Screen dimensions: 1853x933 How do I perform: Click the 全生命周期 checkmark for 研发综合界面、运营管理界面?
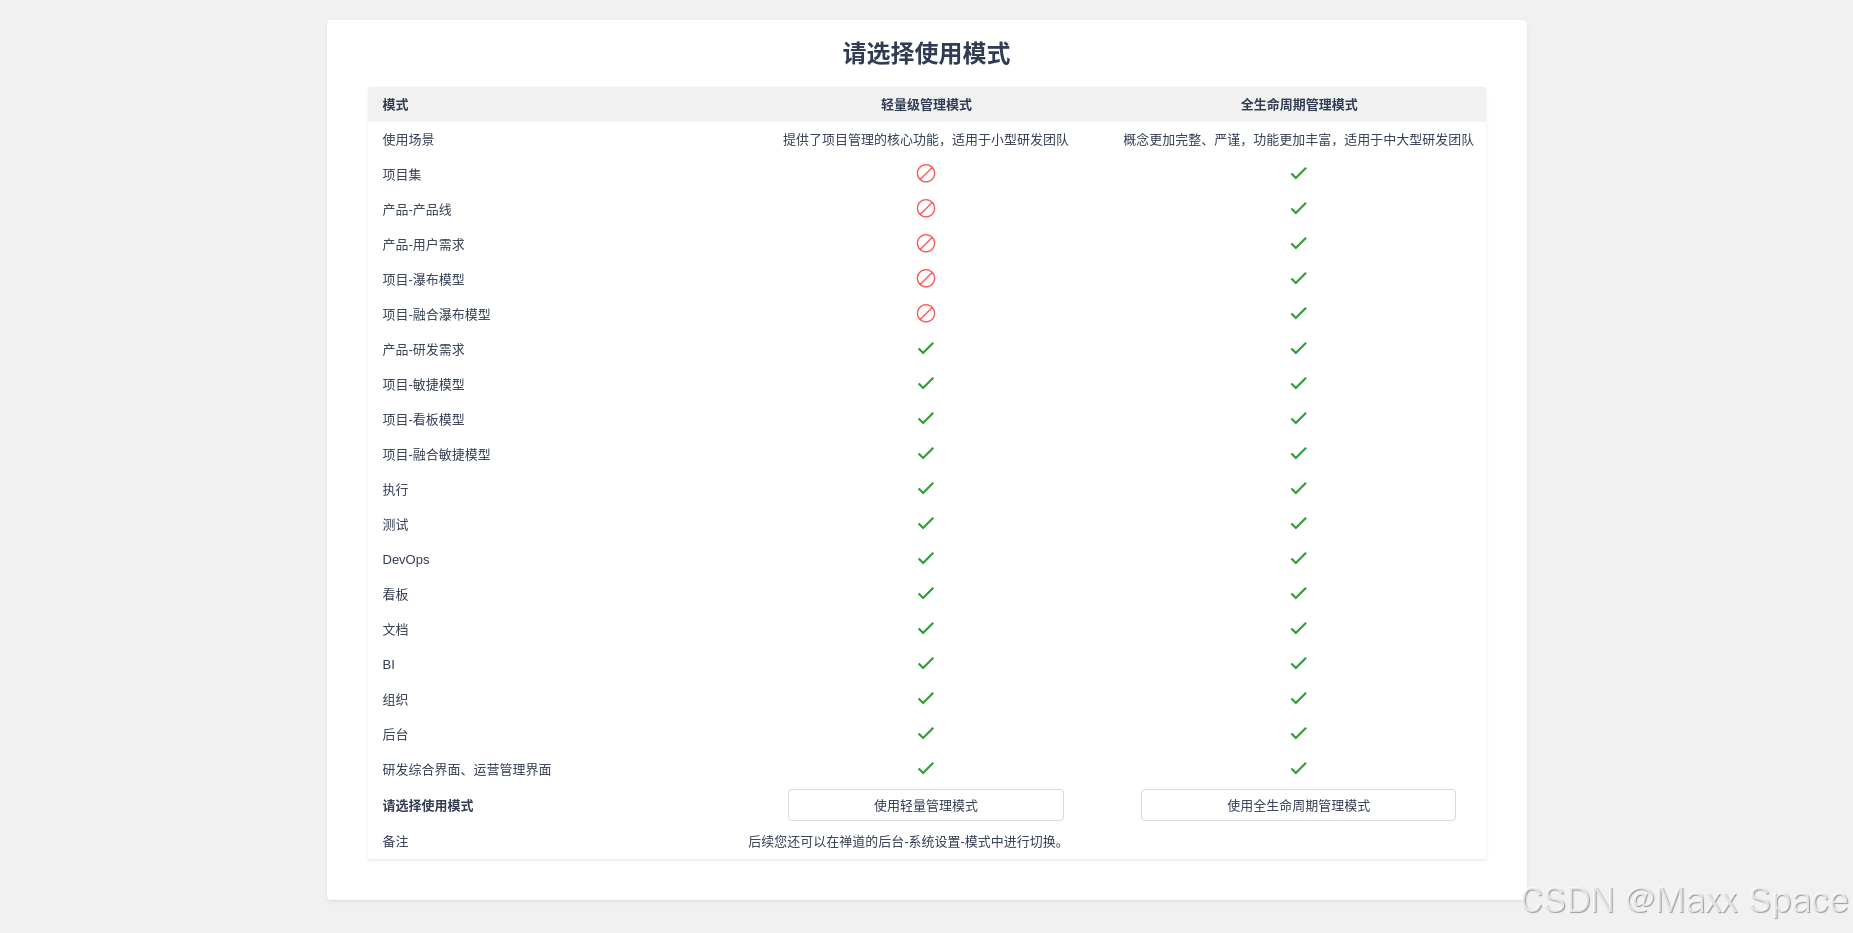1298,768
